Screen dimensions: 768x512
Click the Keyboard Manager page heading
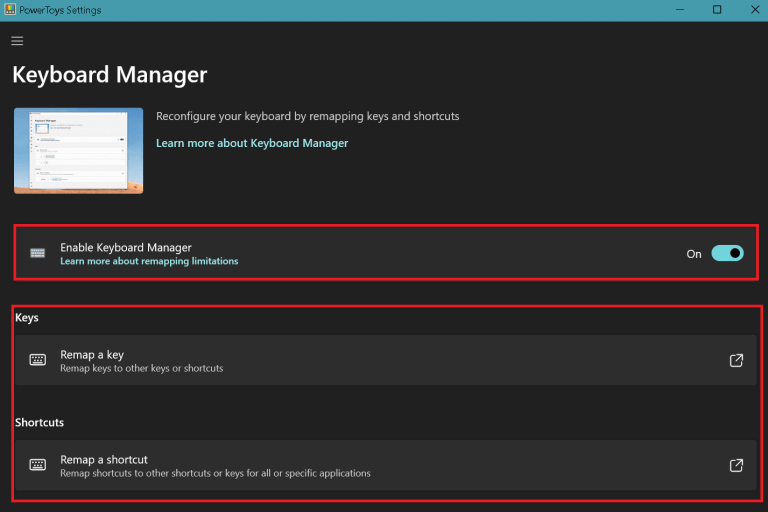tap(110, 75)
